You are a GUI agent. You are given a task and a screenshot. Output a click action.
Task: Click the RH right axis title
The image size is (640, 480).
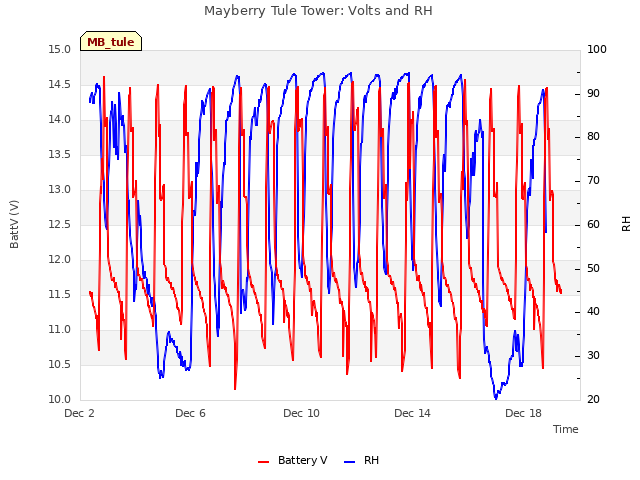coord(626,224)
